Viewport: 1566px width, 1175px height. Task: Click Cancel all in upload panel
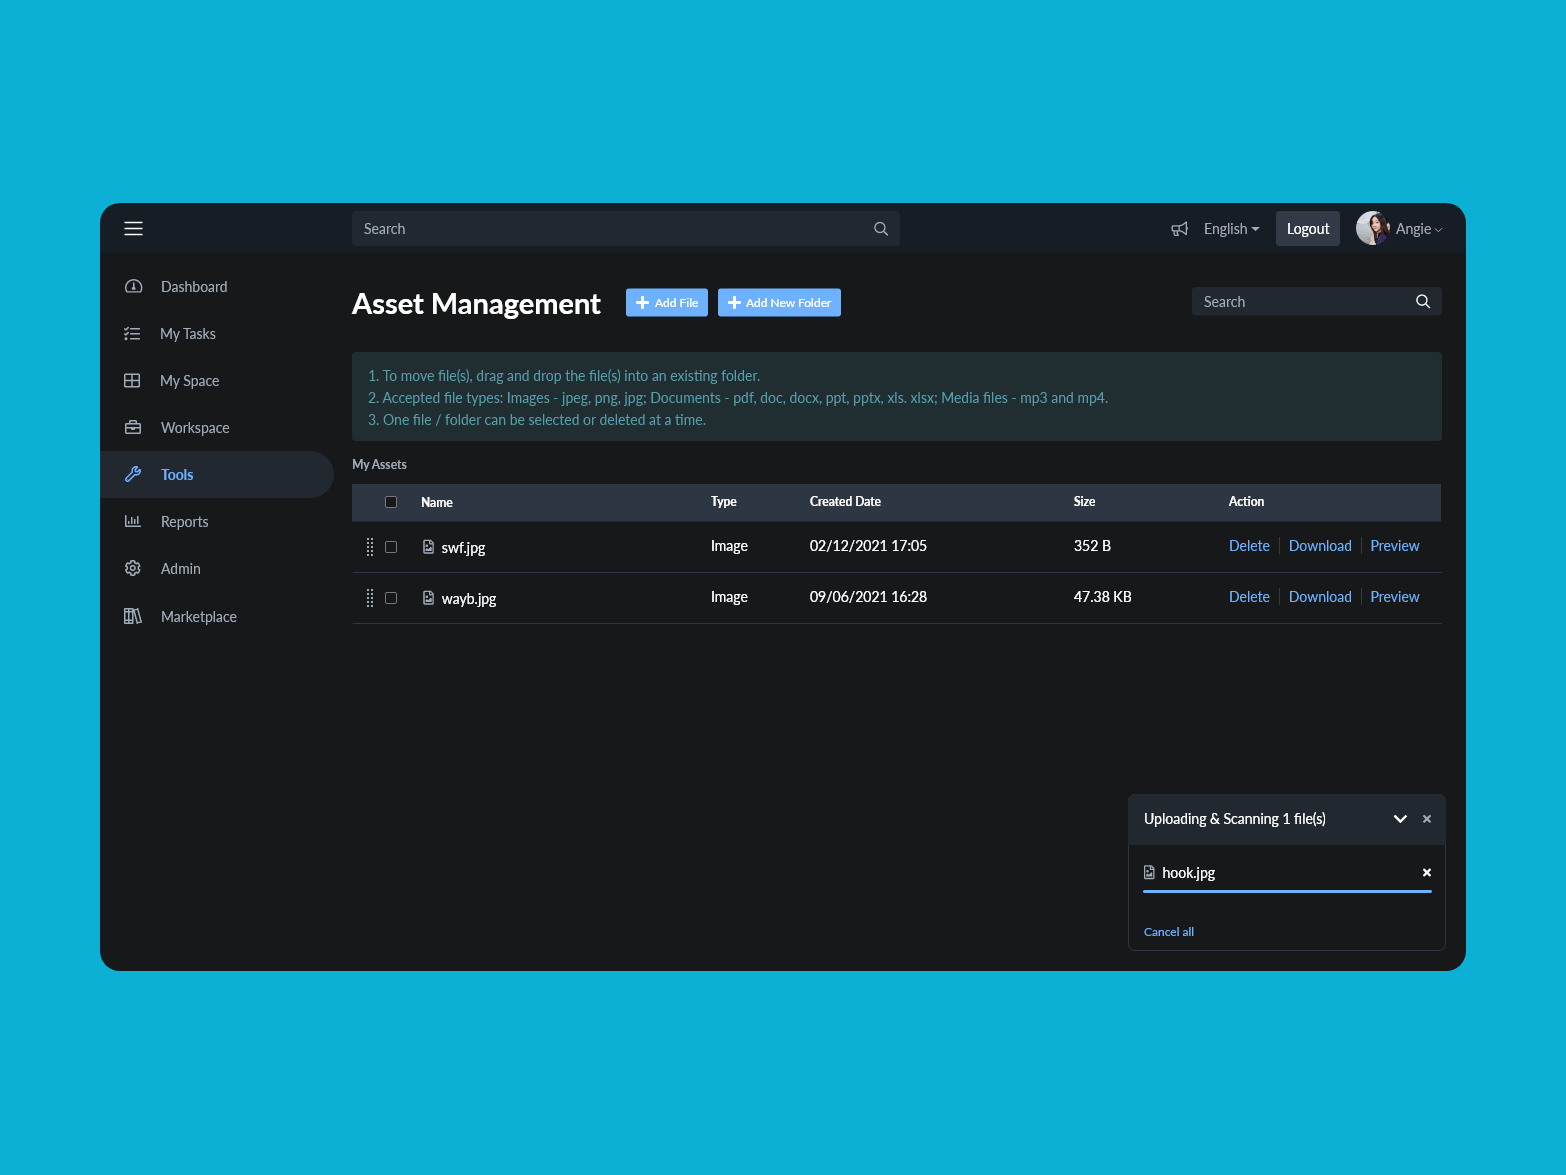click(x=1169, y=932)
